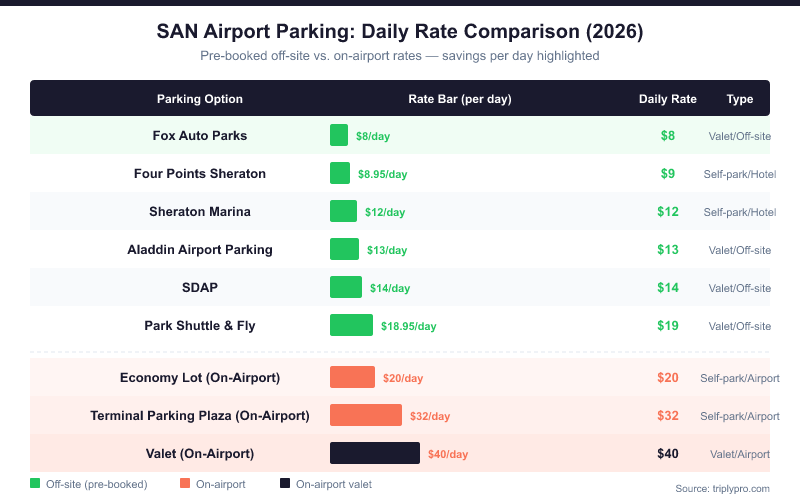This screenshot has height=500, width=800.
Task: Click the Terminal Parking Plaza orange bar
Action: point(366,415)
